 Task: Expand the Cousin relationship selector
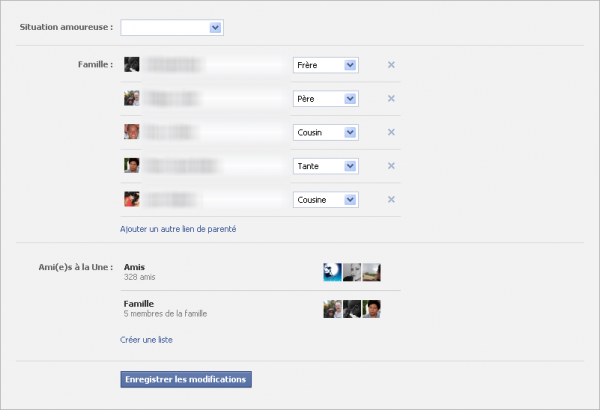click(325, 132)
